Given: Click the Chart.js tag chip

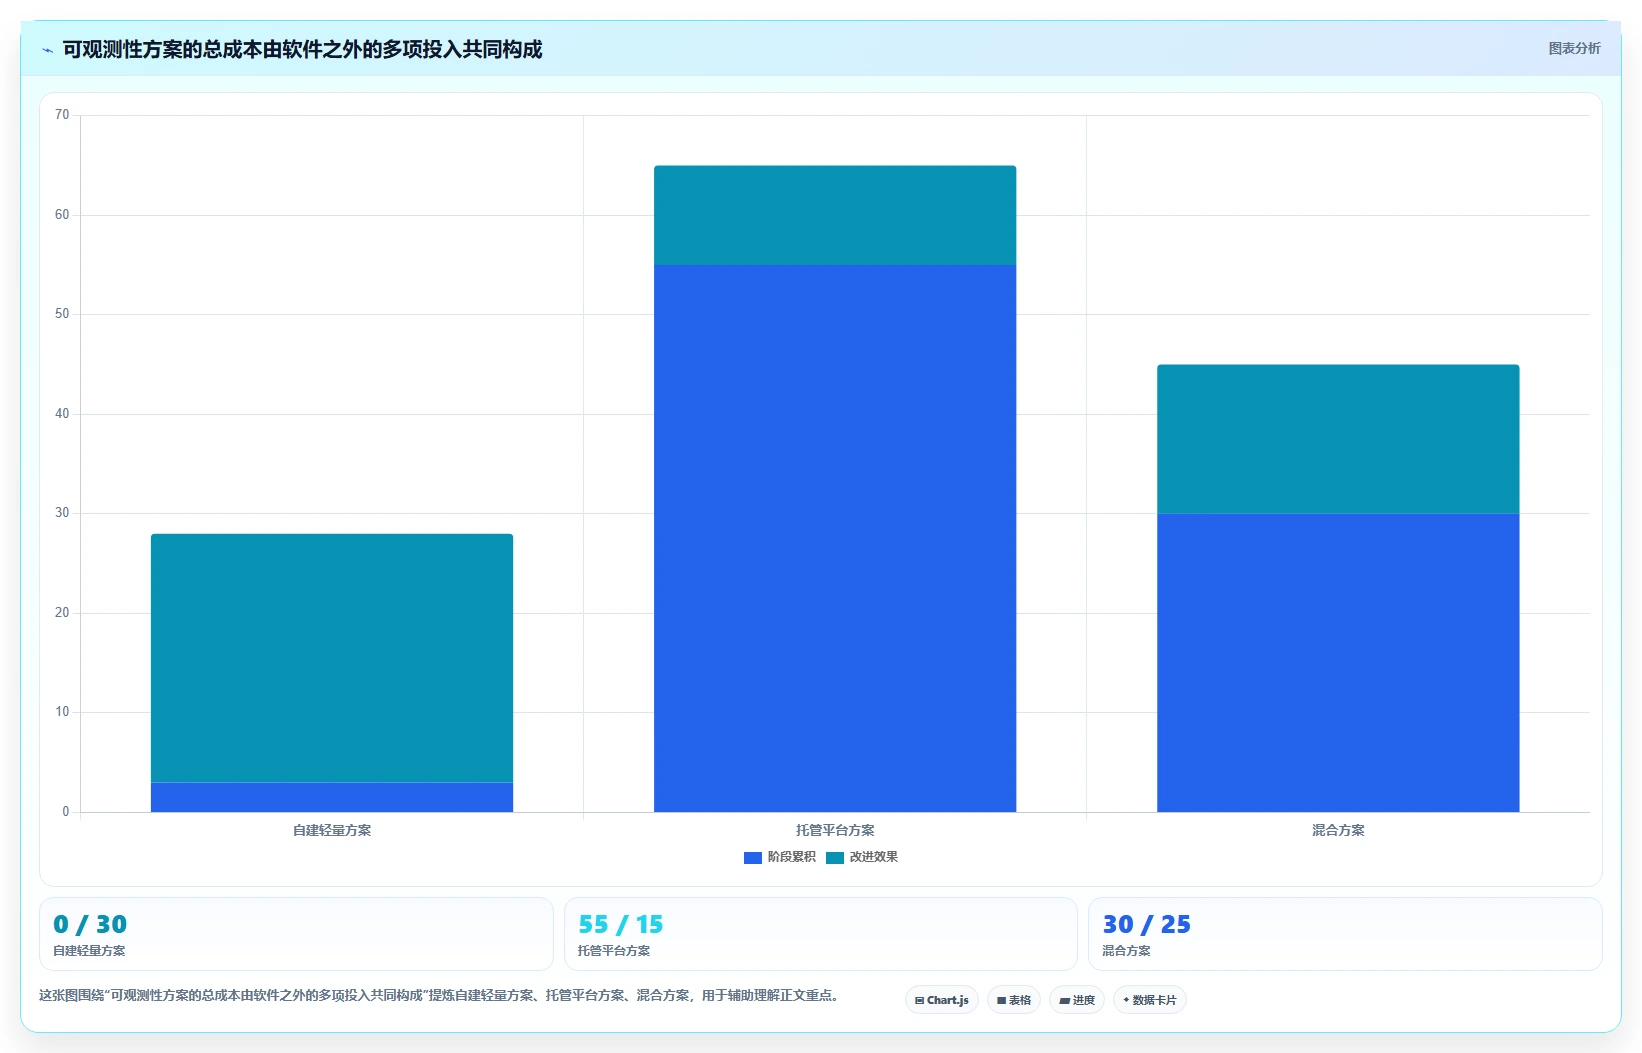Looking at the screenshot, I should 941,1000.
